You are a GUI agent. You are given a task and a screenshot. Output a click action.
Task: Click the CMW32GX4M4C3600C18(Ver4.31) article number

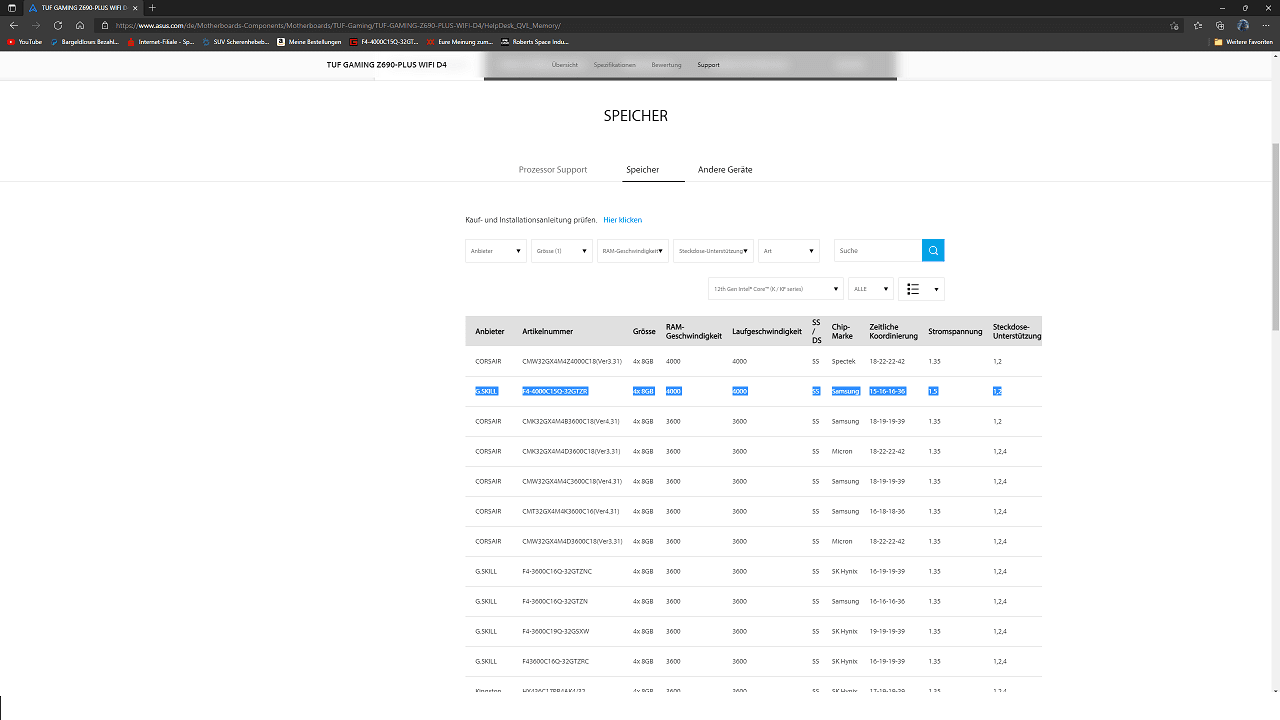click(x=572, y=481)
